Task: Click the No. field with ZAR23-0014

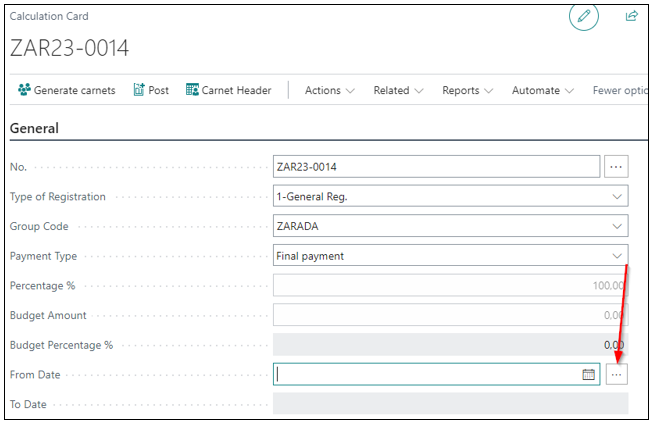Action: pyautogui.click(x=435, y=167)
